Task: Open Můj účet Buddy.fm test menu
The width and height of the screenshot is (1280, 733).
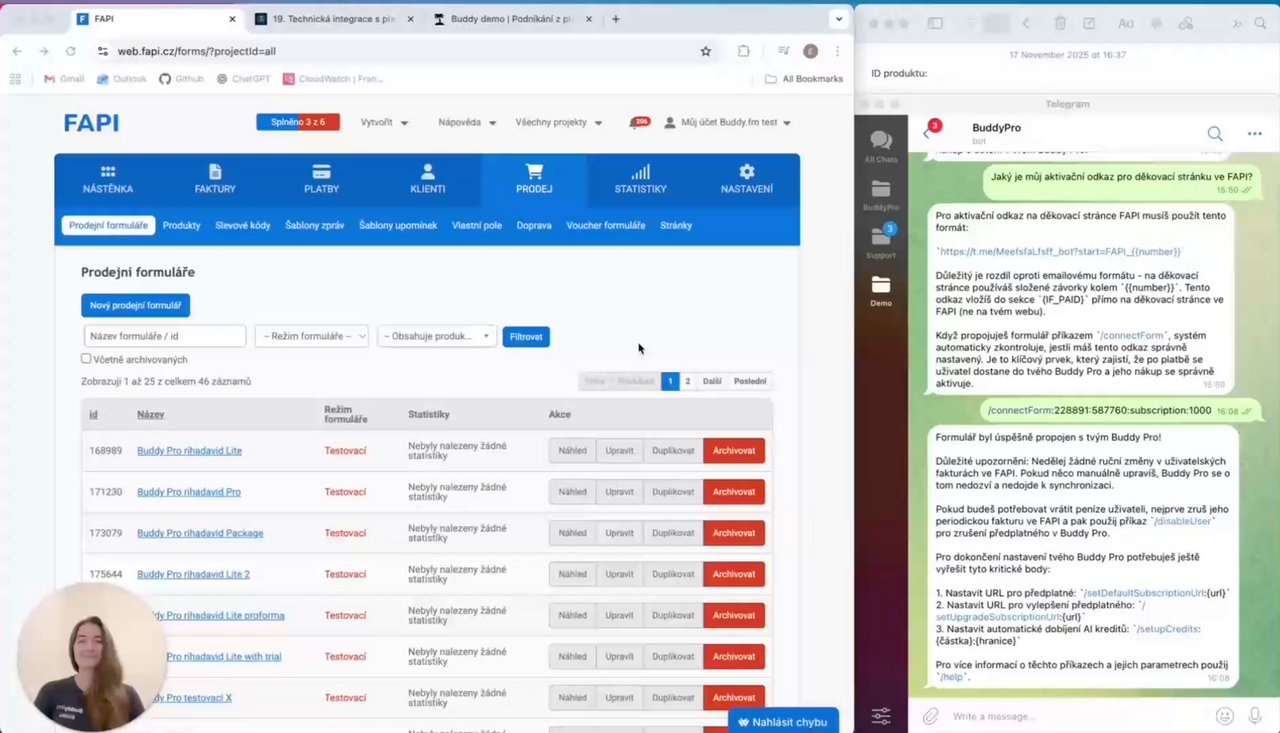Action: coord(728,122)
